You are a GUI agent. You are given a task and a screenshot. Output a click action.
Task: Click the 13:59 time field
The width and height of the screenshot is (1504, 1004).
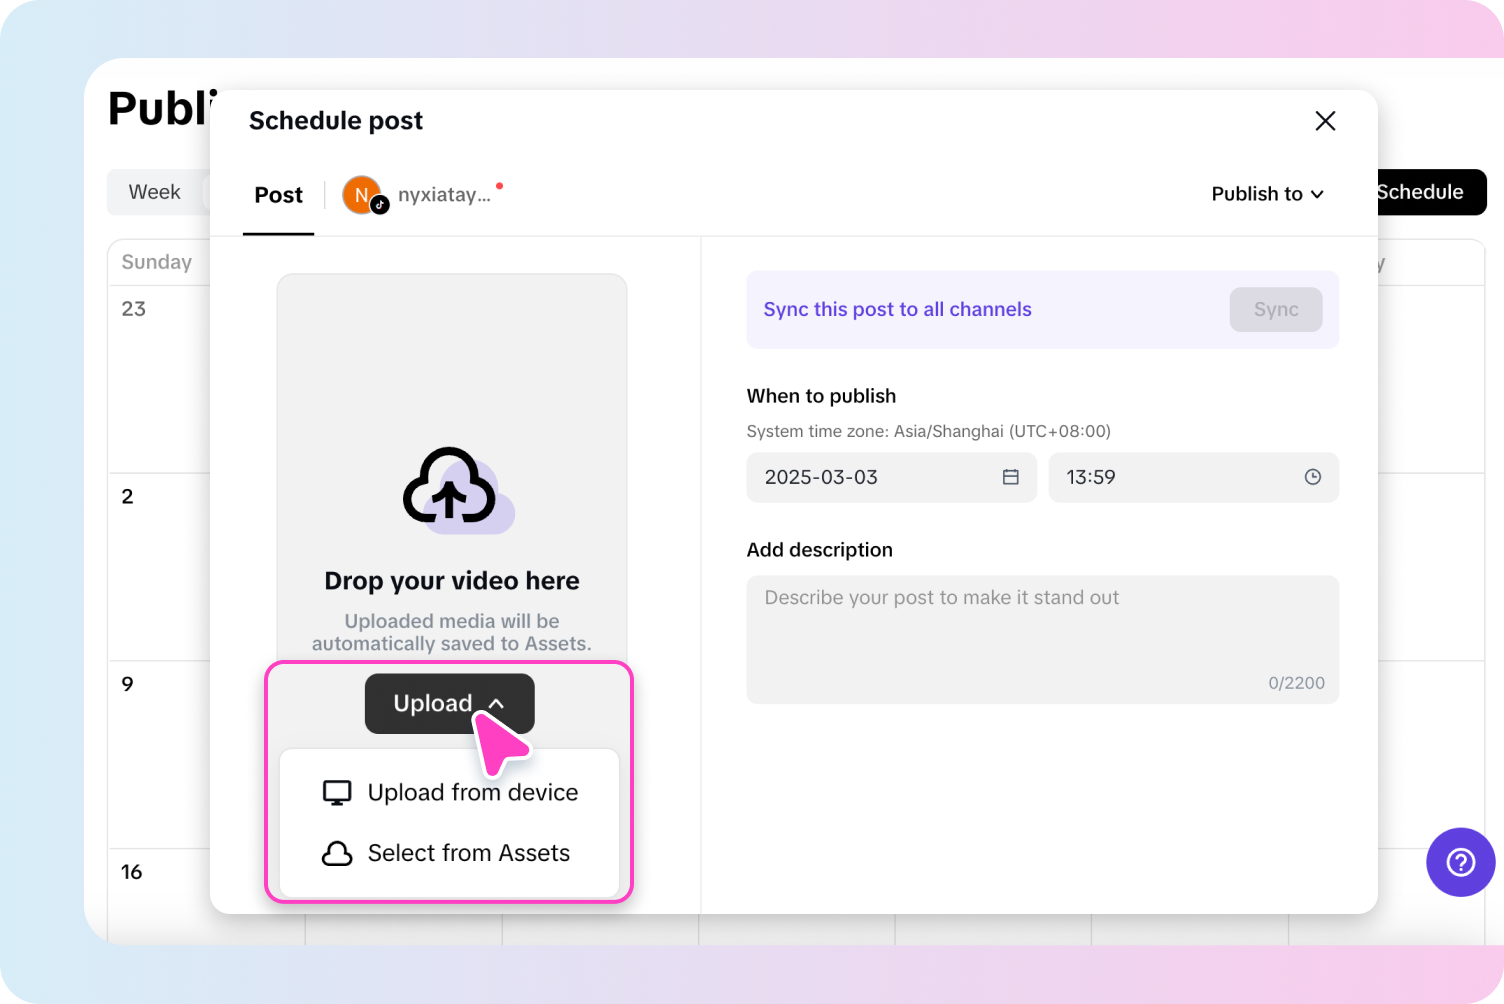click(1180, 477)
